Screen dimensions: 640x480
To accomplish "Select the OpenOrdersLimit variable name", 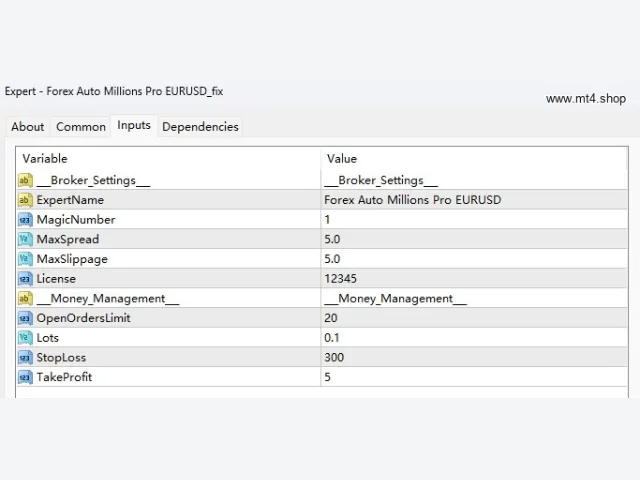I will click(x=84, y=318).
